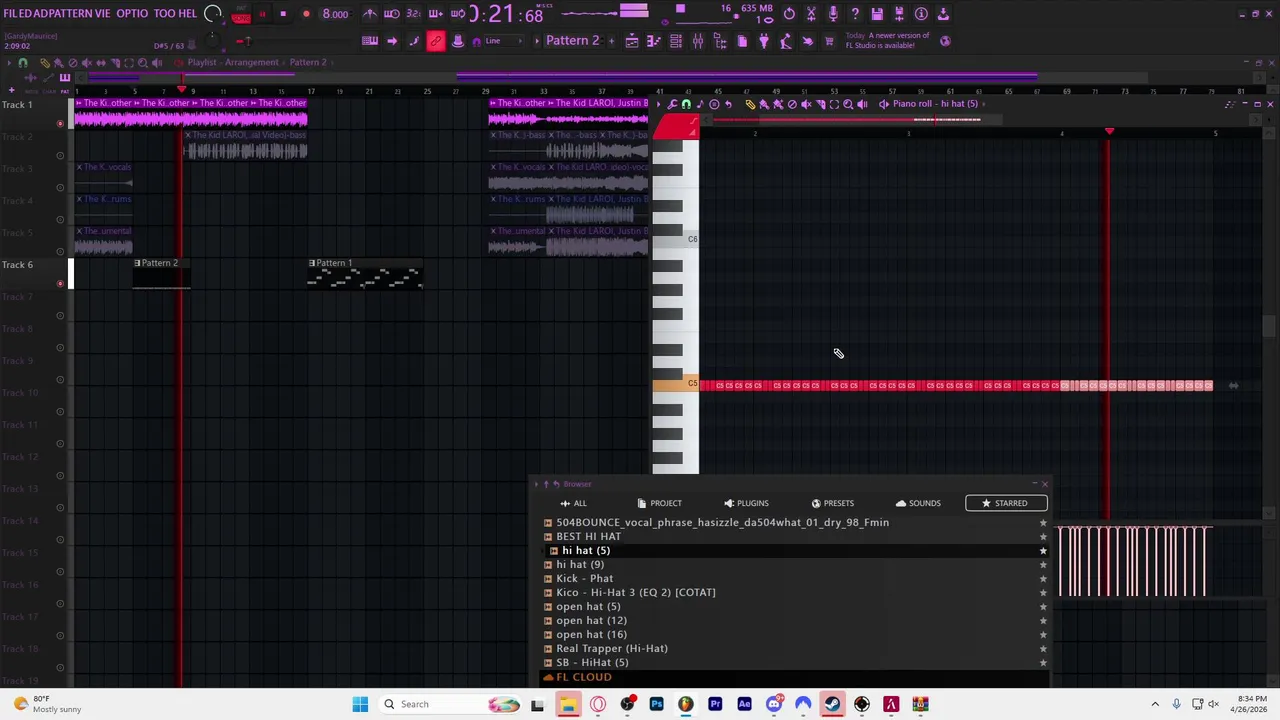Toggle the overdub recording icon
Image resolution: width=1280 pixels, height=720 pixels.
coord(436,14)
